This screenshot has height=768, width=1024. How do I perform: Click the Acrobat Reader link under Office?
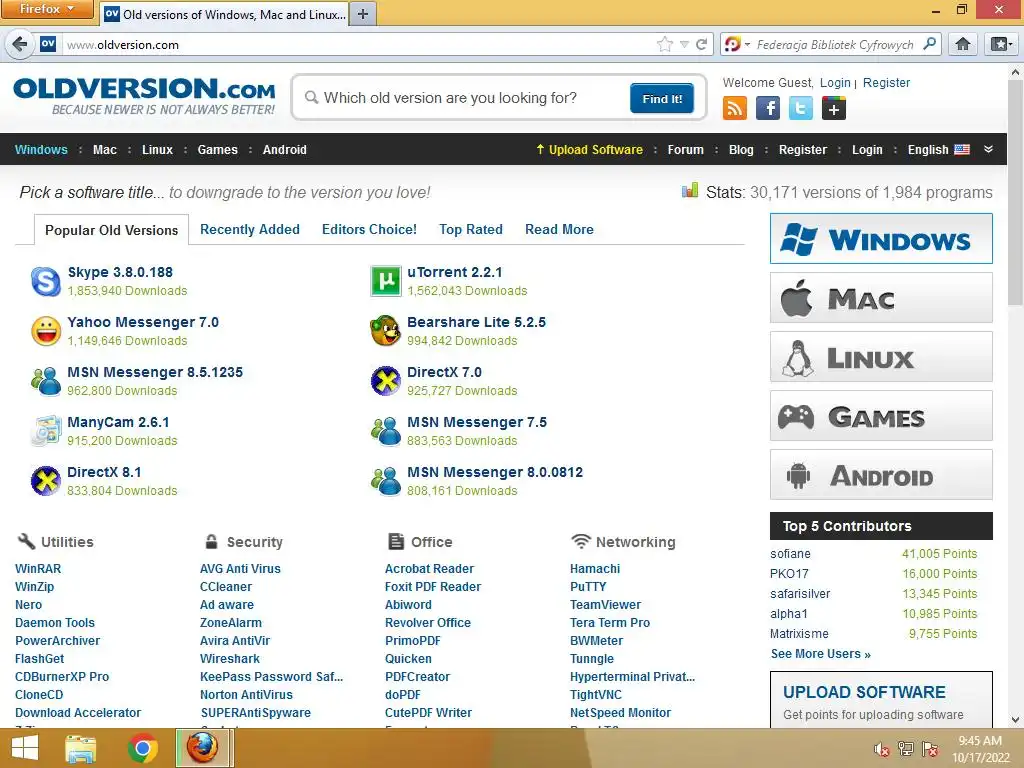click(429, 569)
